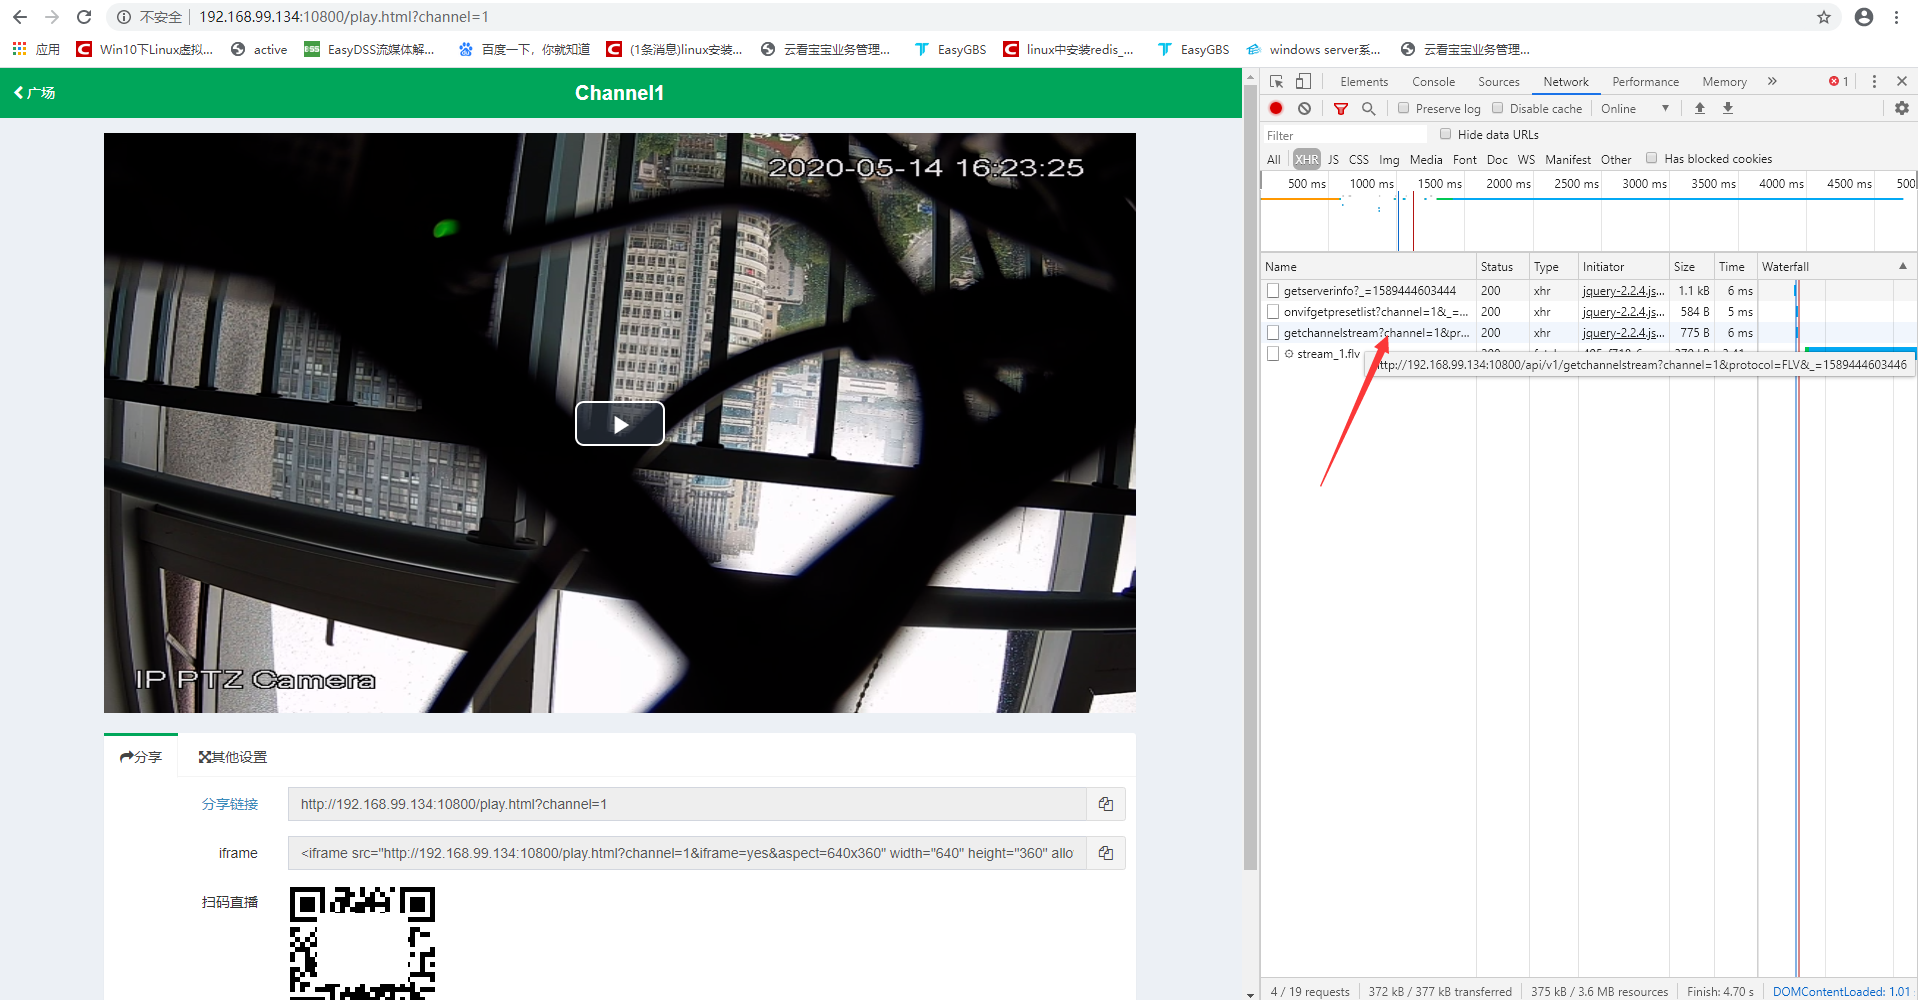The image size is (1918, 1000).
Task: Filter requests by Img
Action: pos(1389,159)
